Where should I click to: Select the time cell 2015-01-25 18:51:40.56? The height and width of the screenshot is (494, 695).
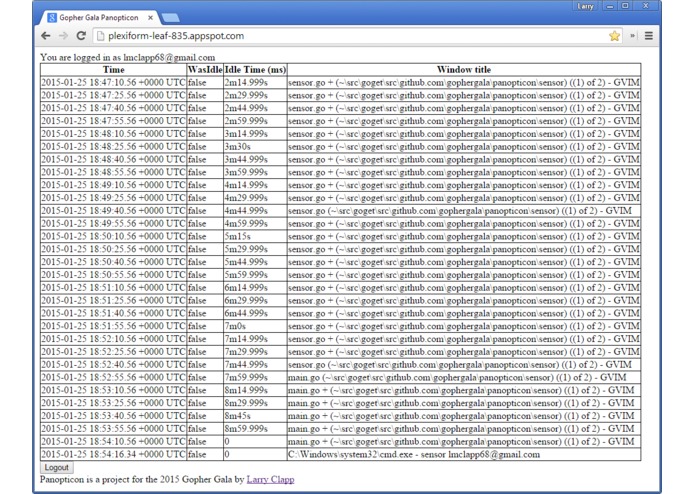[113, 314]
